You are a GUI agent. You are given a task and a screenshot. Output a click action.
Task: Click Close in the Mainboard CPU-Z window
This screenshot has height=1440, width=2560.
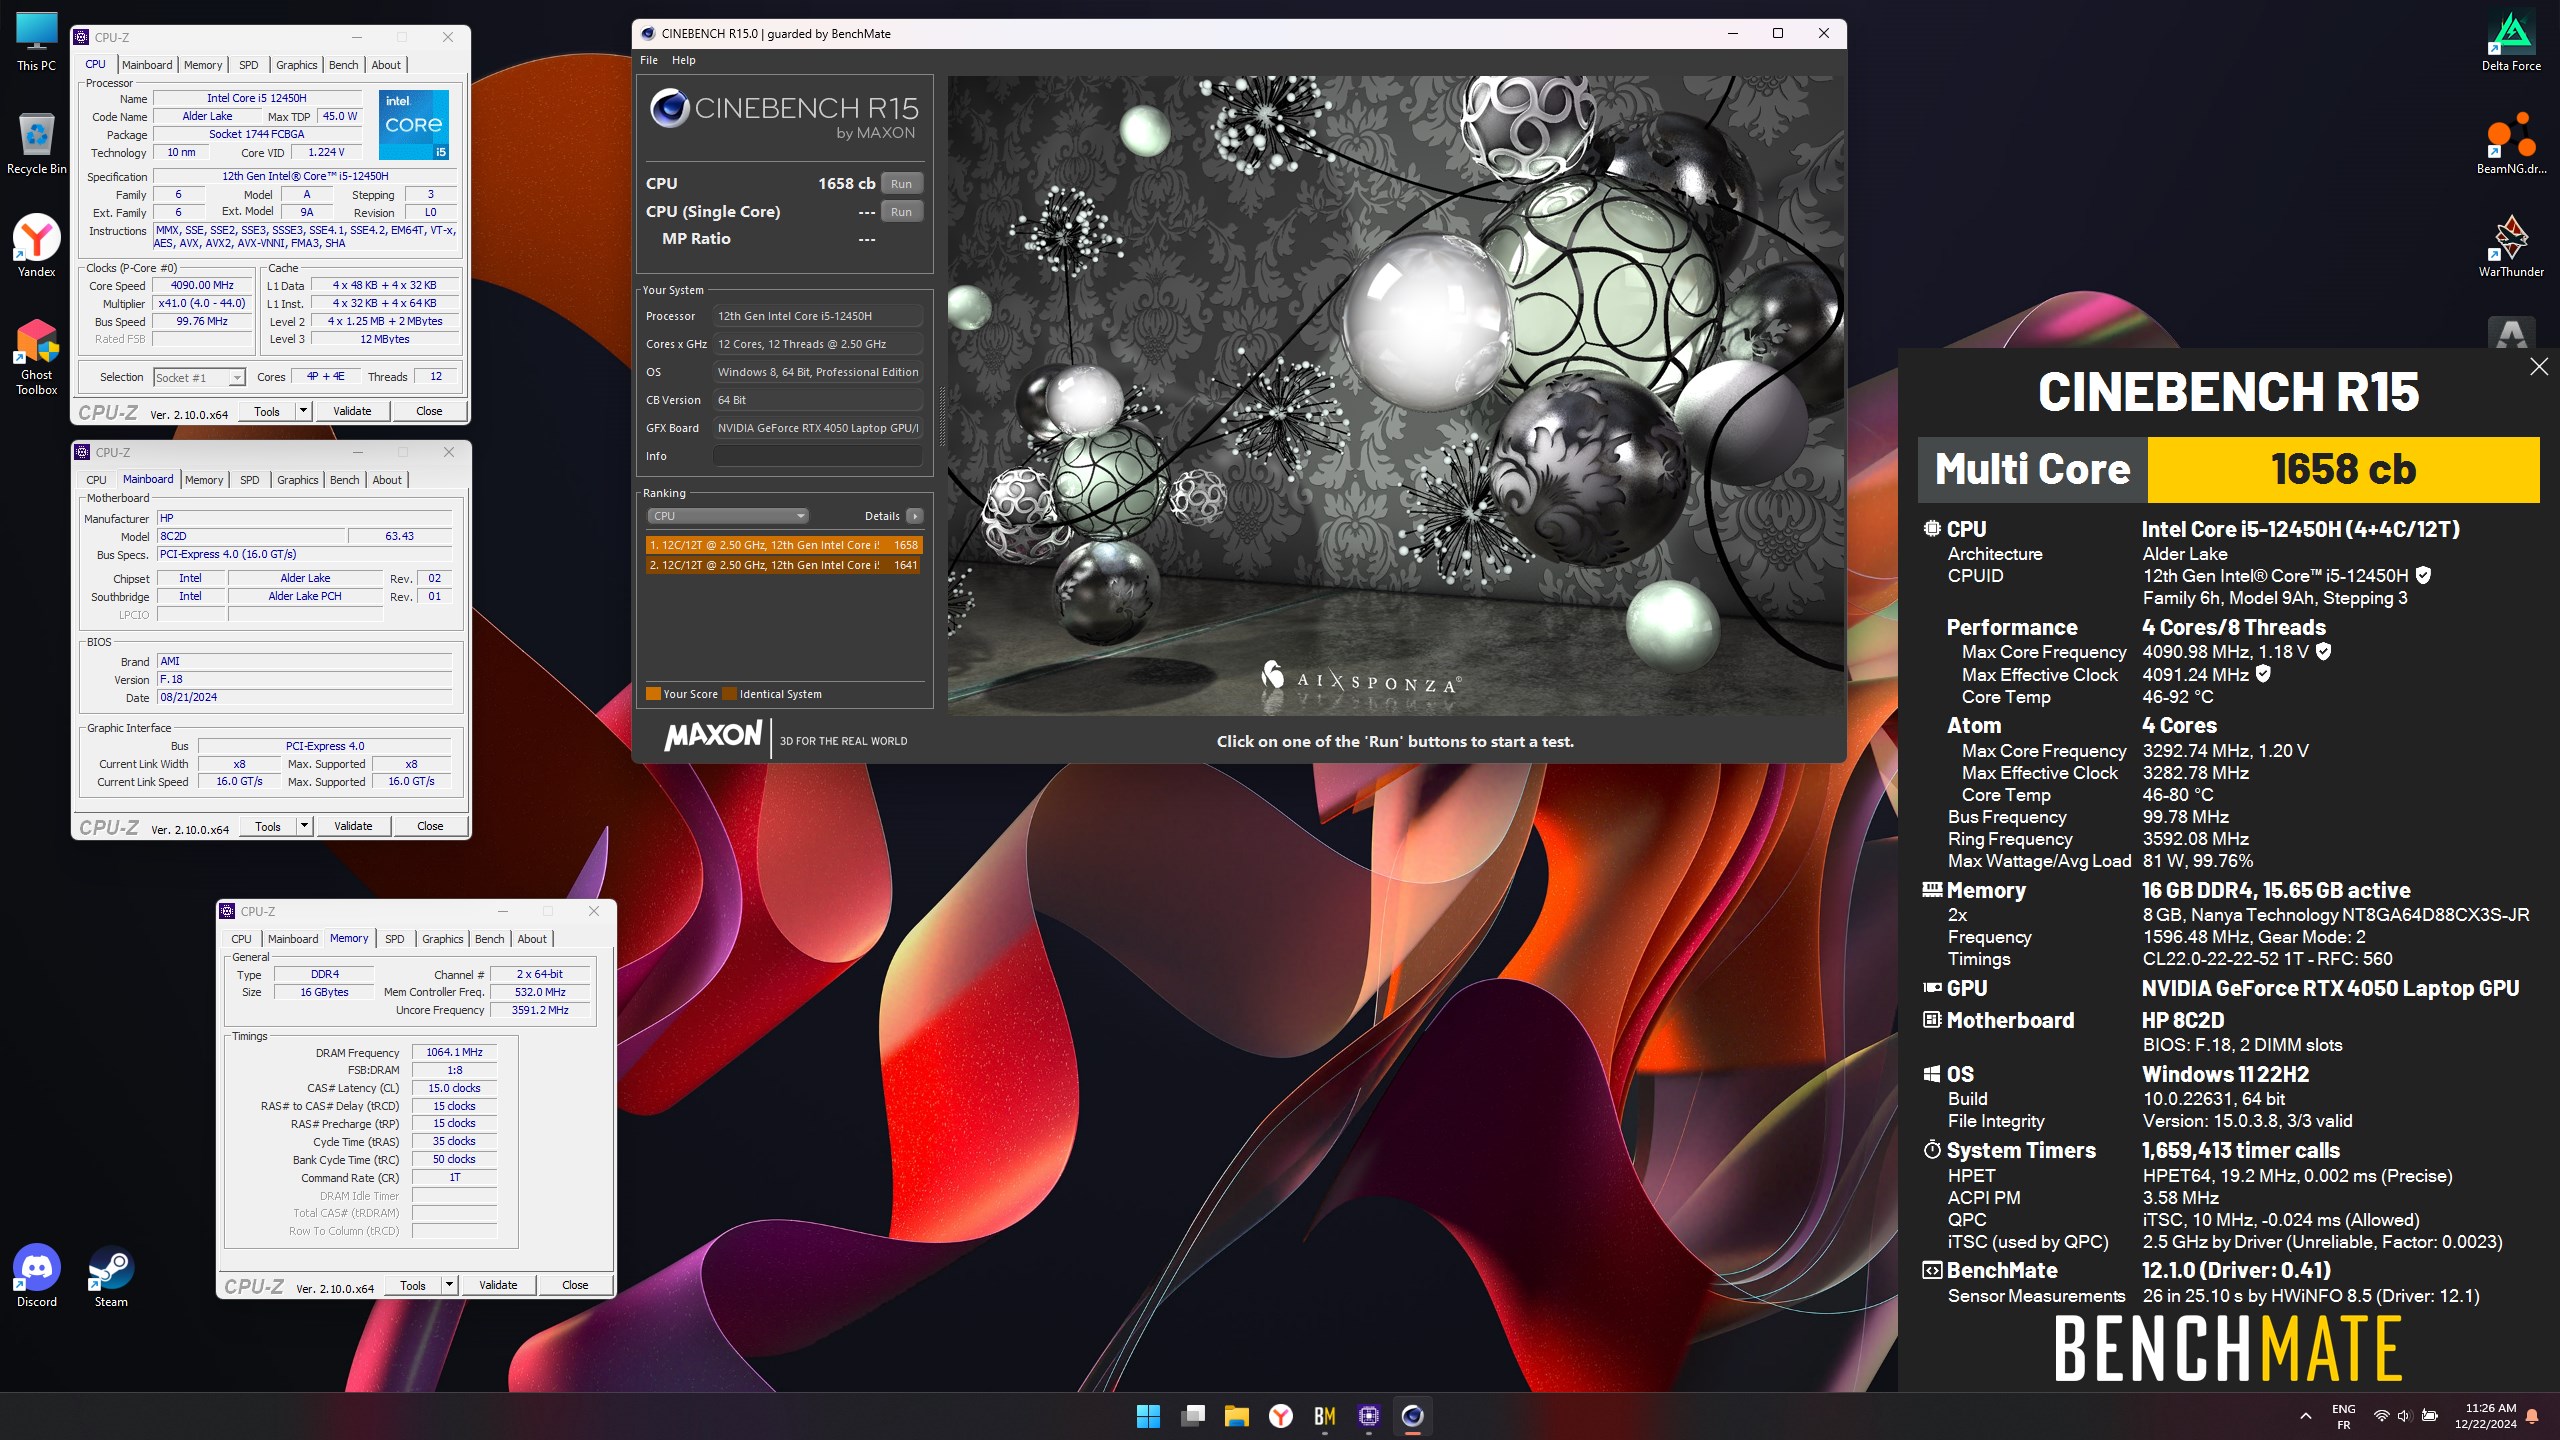(430, 826)
